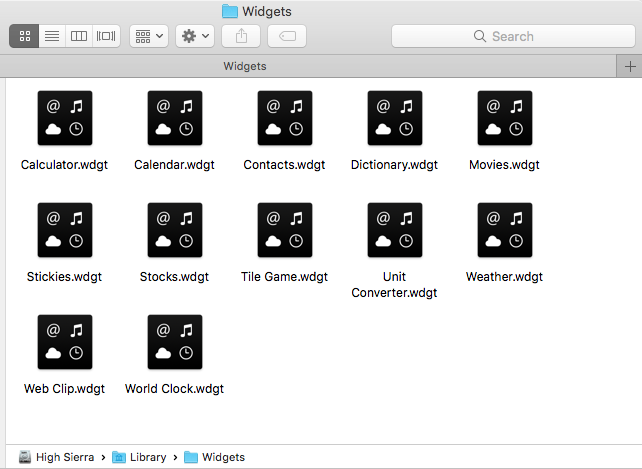The width and height of the screenshot is (642, 469).
Task: Click the Edit Tags button
Action: point(287,36)
